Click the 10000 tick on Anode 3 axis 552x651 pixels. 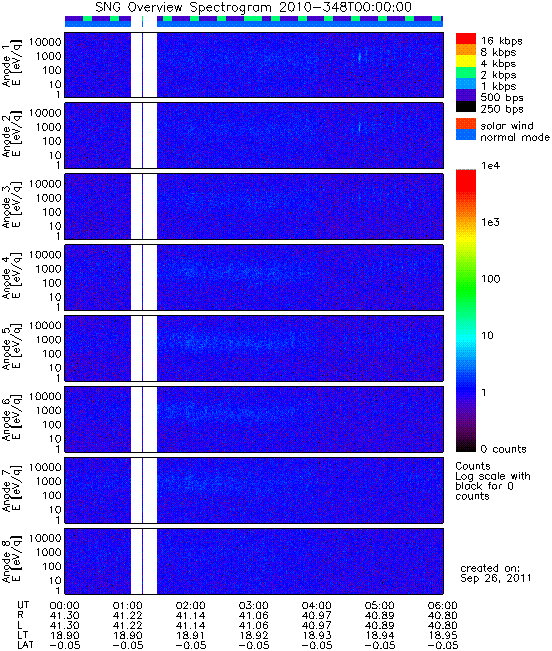pos(45,184)
